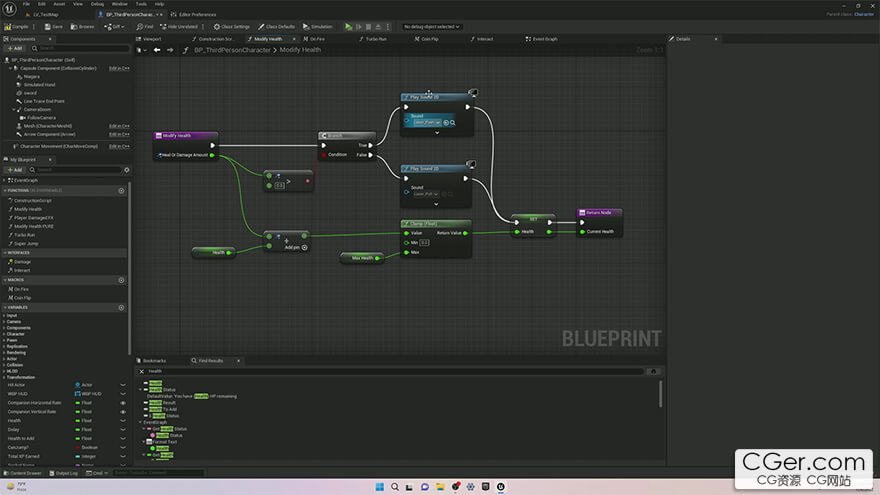Viewport: 880px width, 495px height.
Task: Open the Output Log
Action: point(63,473)
